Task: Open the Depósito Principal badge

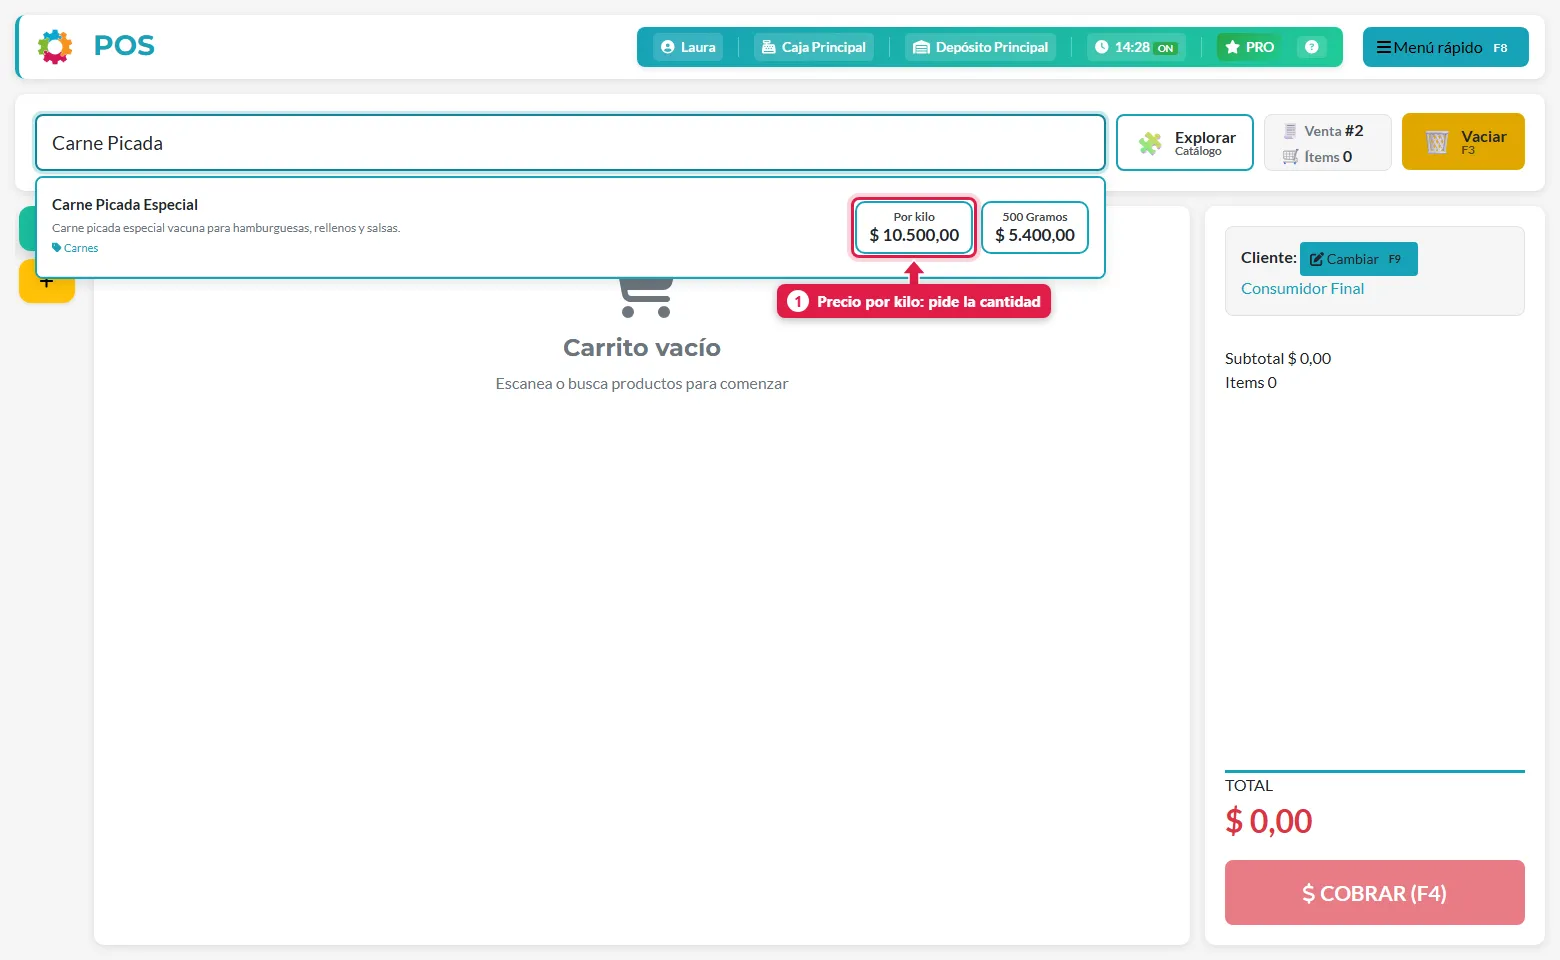Action: coord(981,47)
